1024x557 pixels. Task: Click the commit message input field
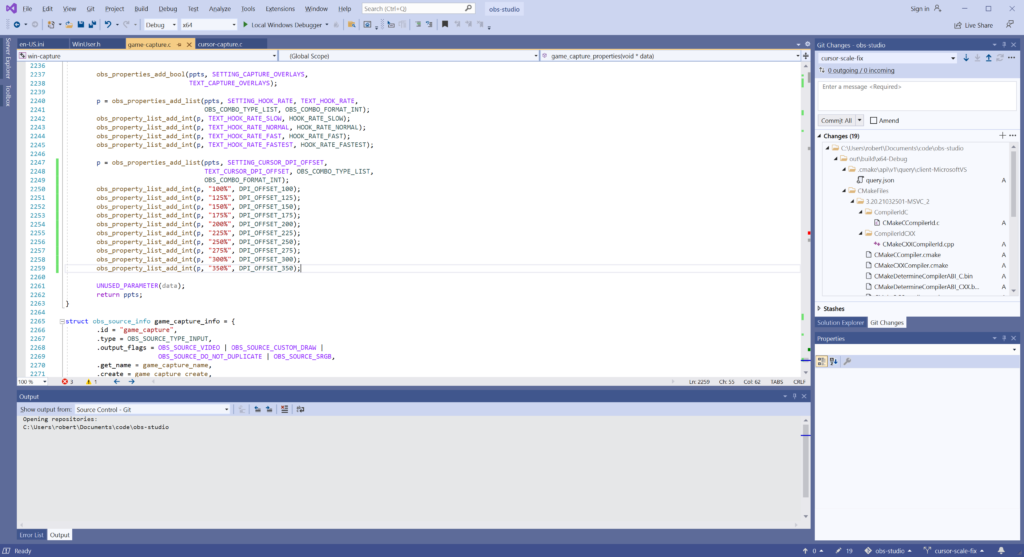[917, 95]
